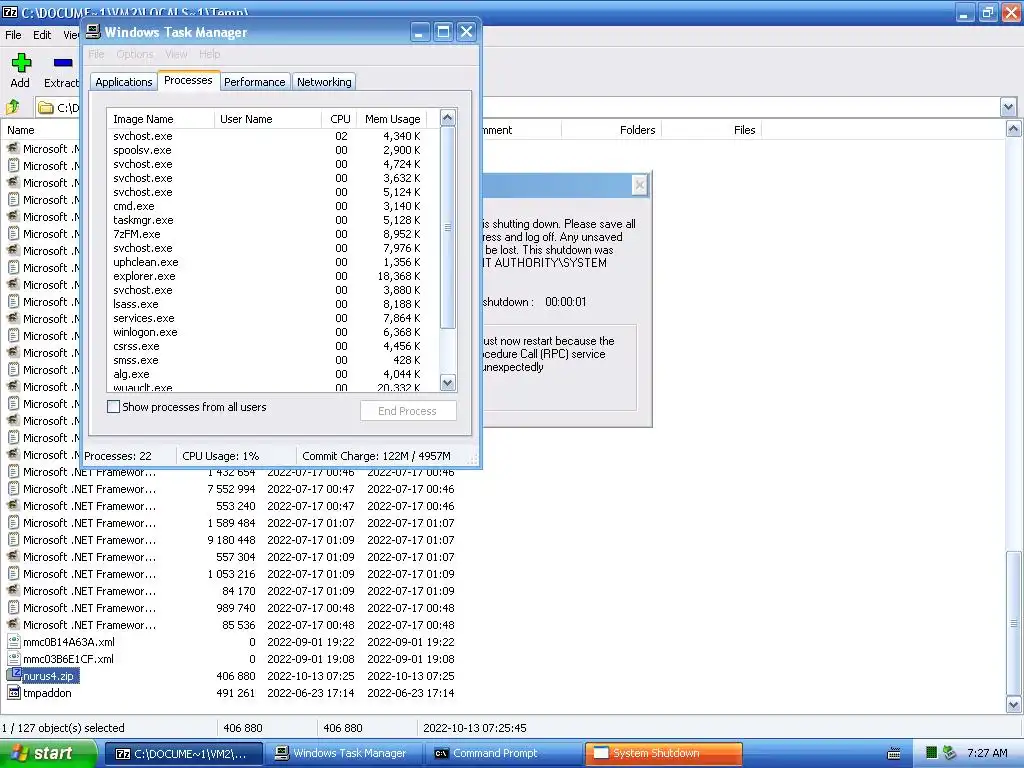Switch to System Shutdown taskbar button
Screen dimensions: 1024x768
coord(664,754)
